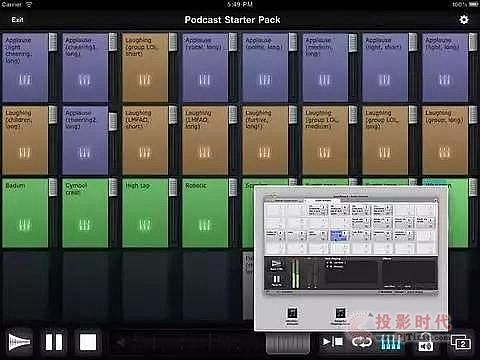Image resolution: width=480 pixels, height=360 pixels.
Task: Click the fade-out wedge icon
Action: (19, 342)
